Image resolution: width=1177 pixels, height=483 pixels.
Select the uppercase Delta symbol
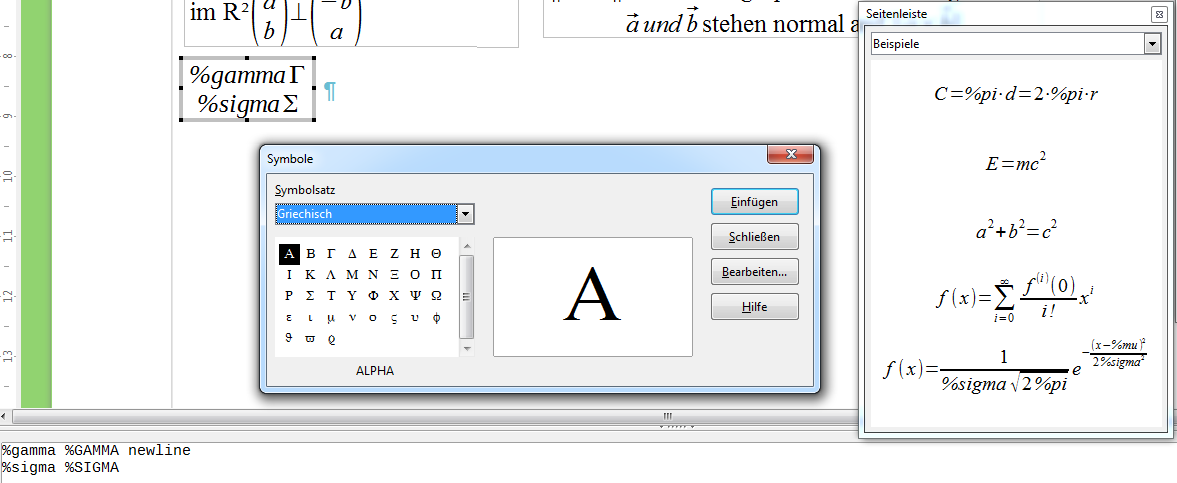pyautogui.click(x=352, y=254)
